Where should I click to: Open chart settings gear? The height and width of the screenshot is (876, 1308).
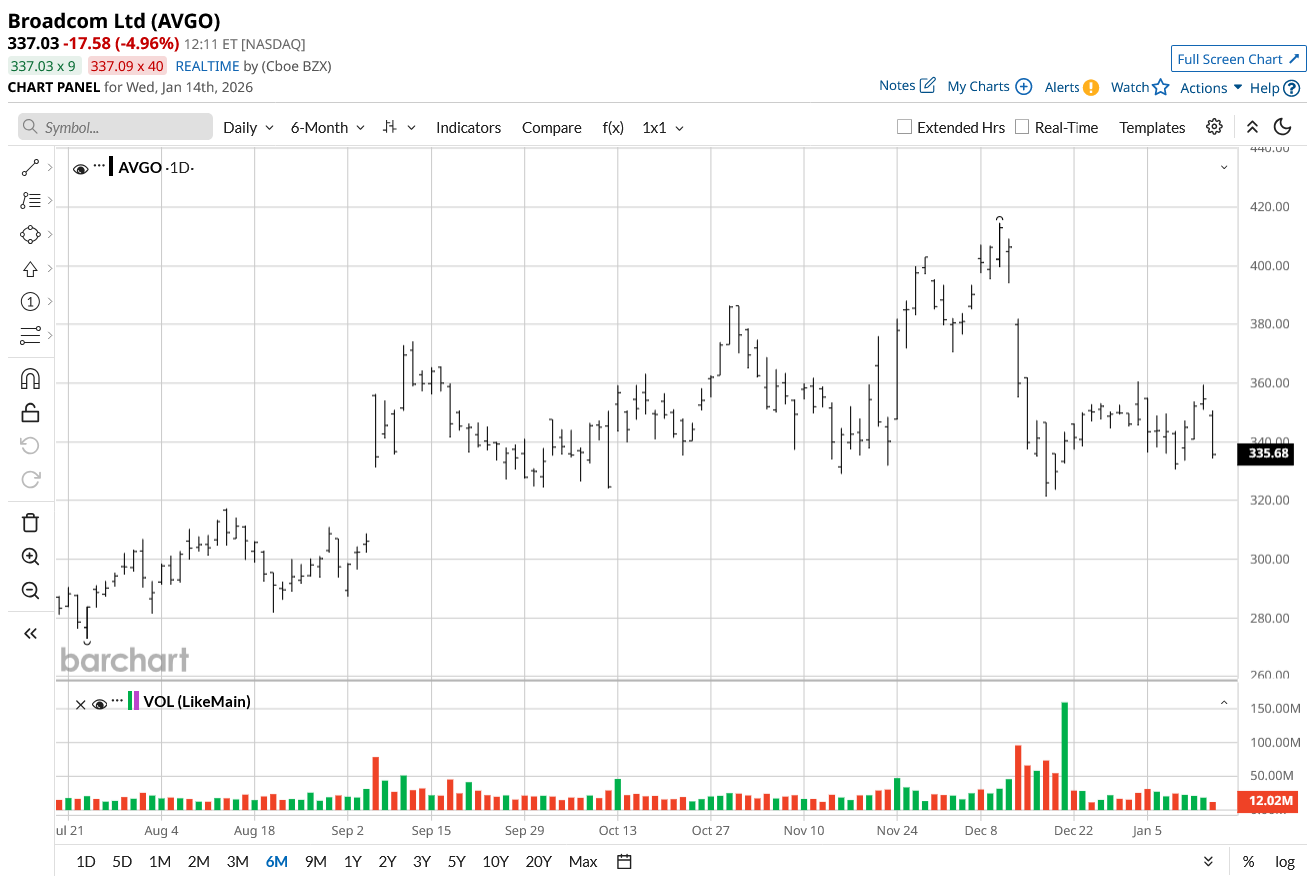[x=1214, y=127]
